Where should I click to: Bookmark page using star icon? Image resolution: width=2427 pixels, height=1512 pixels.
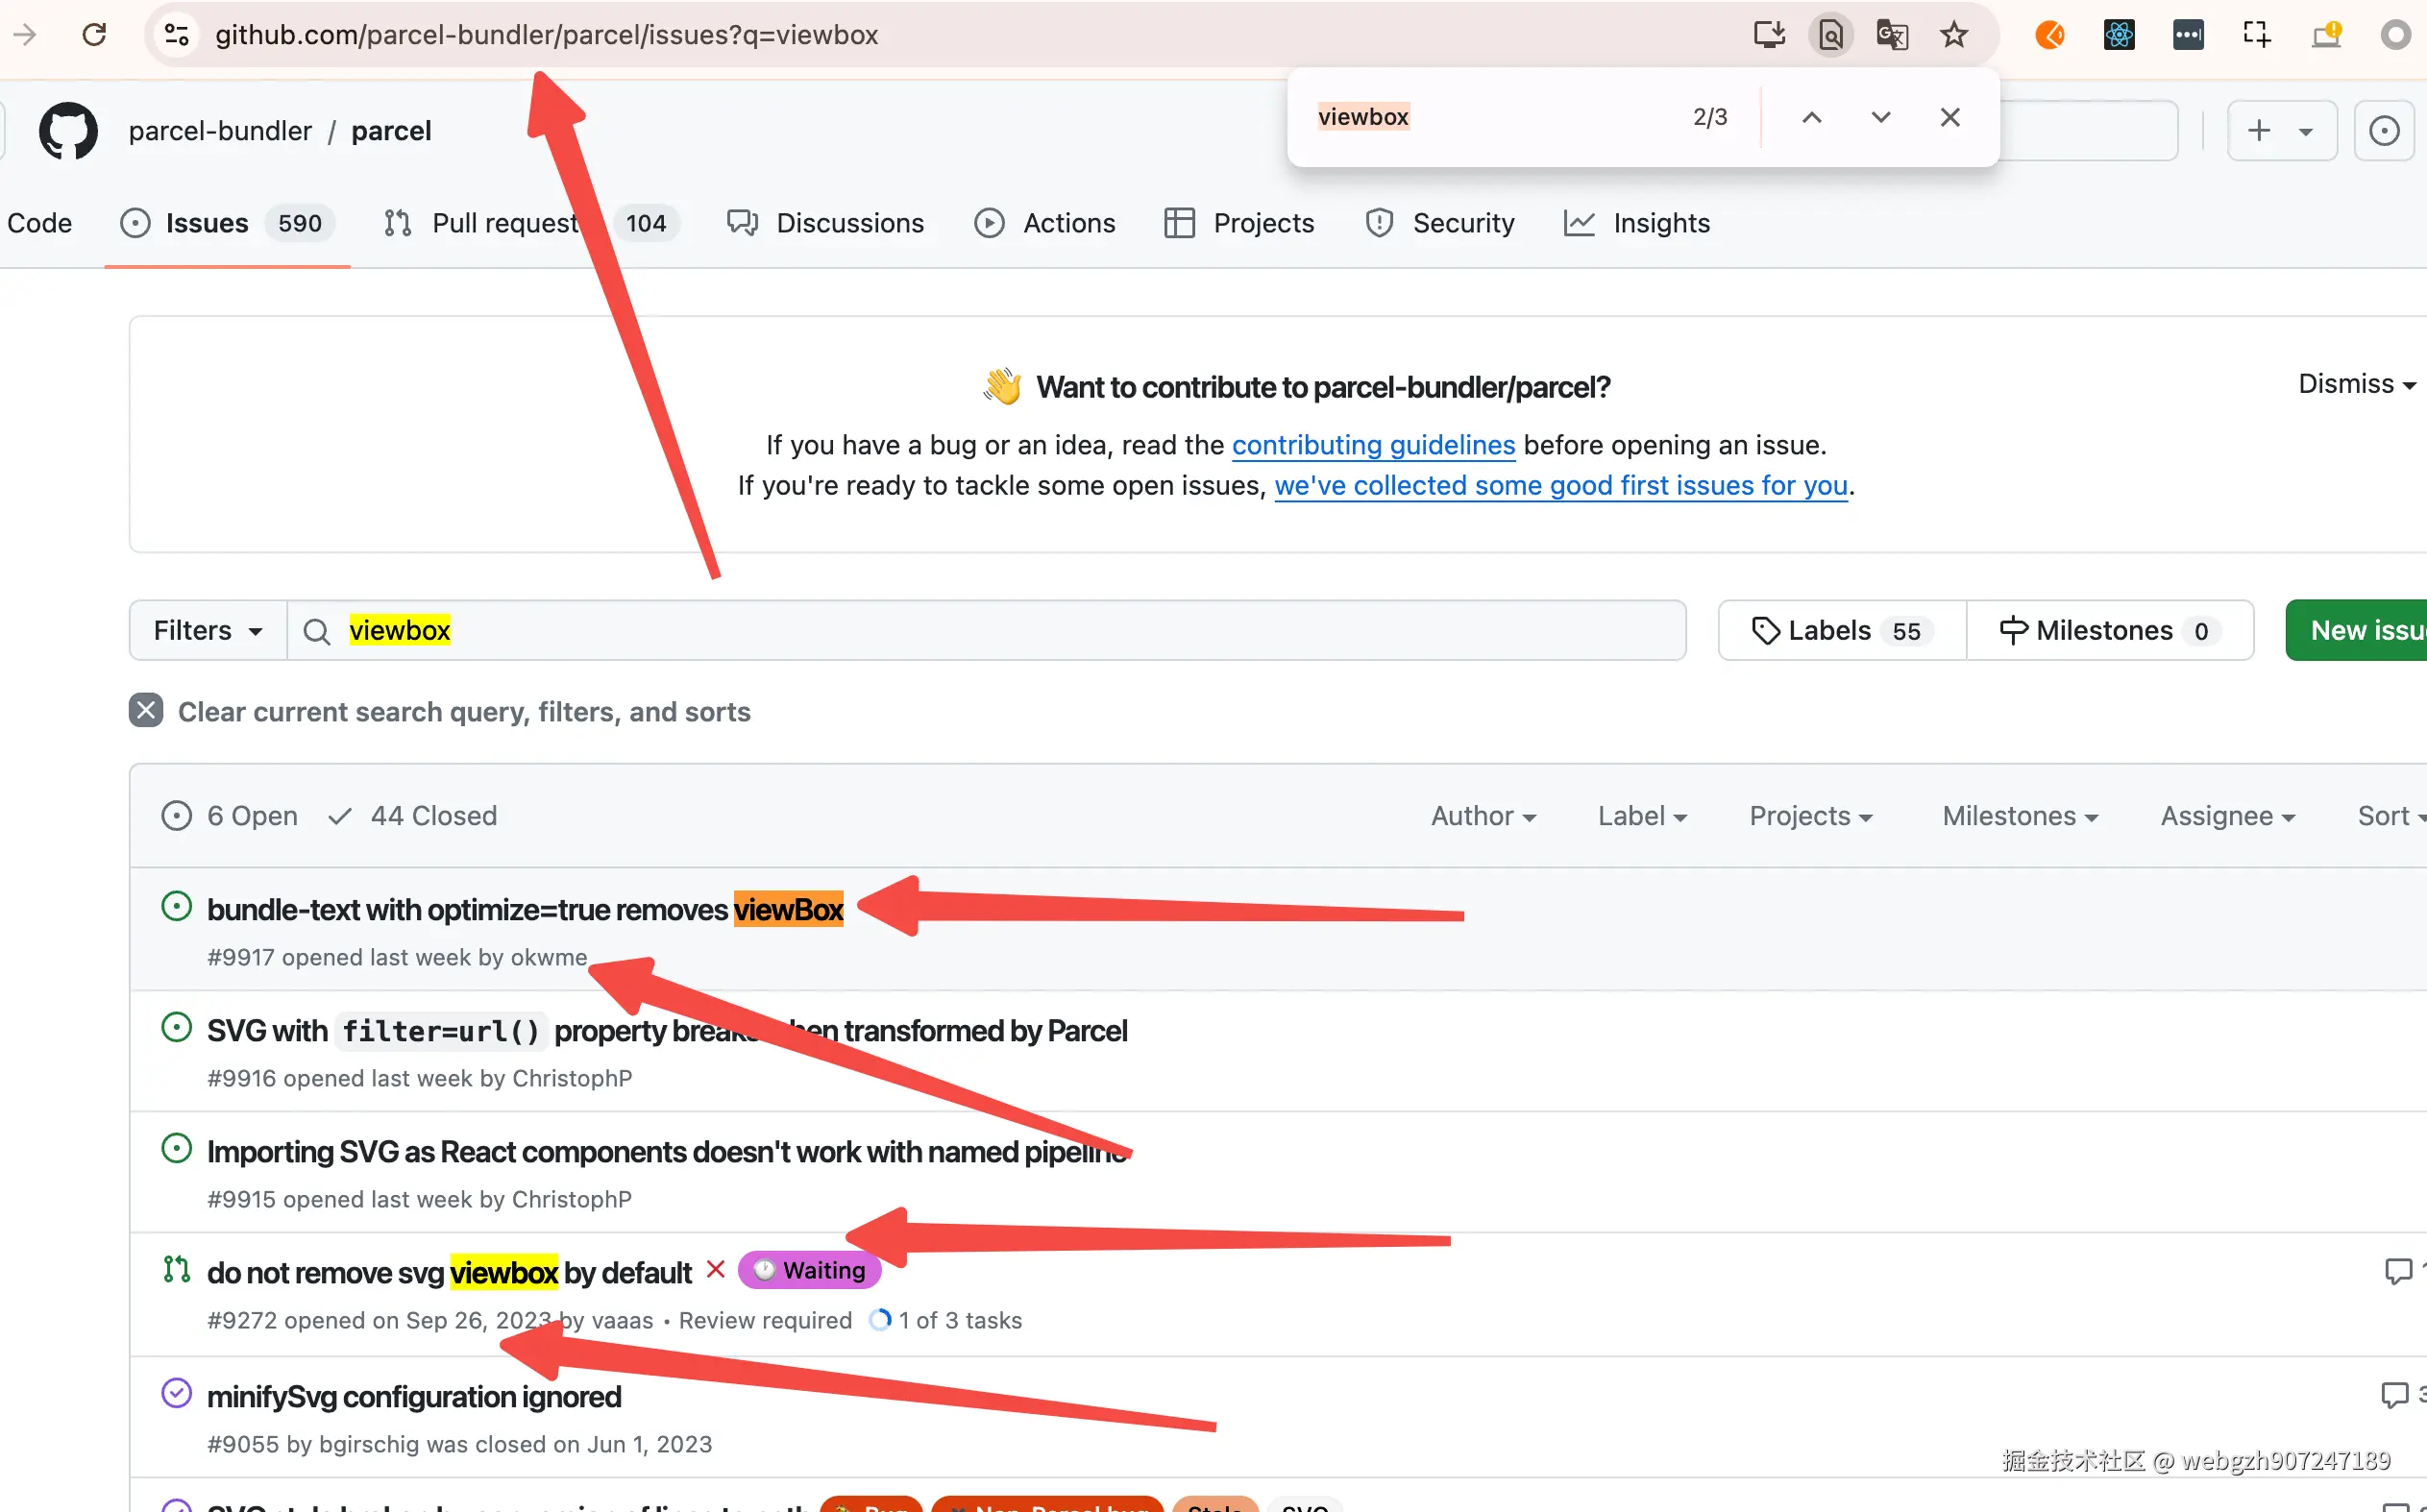coord(1953,35)
